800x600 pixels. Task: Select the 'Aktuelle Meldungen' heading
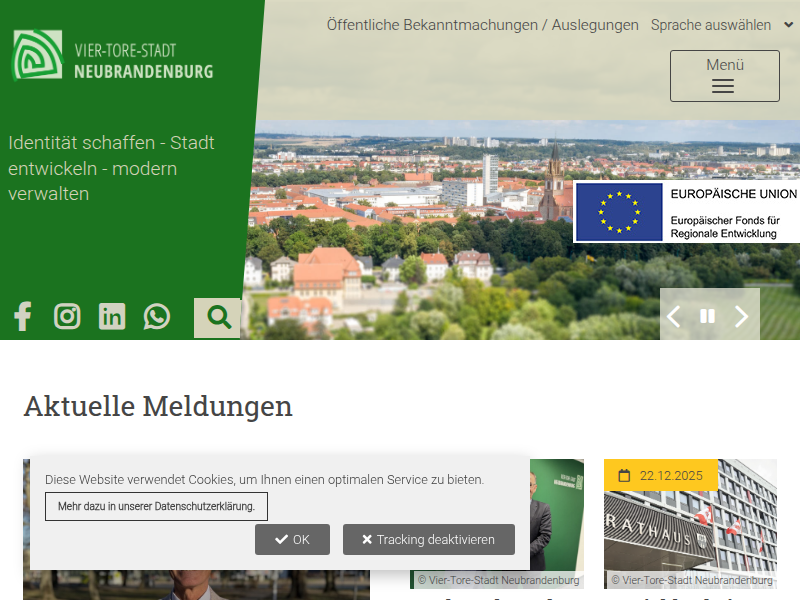point(157,407)
